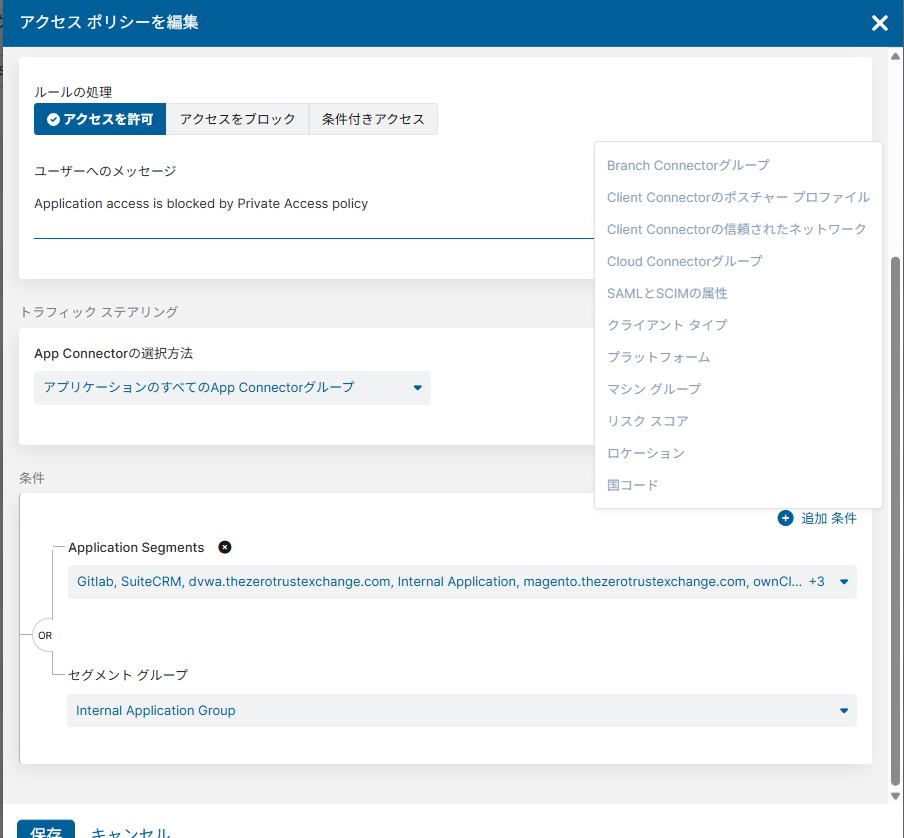Click caret arrow on Application Segments field

click(x=844, y=582)
